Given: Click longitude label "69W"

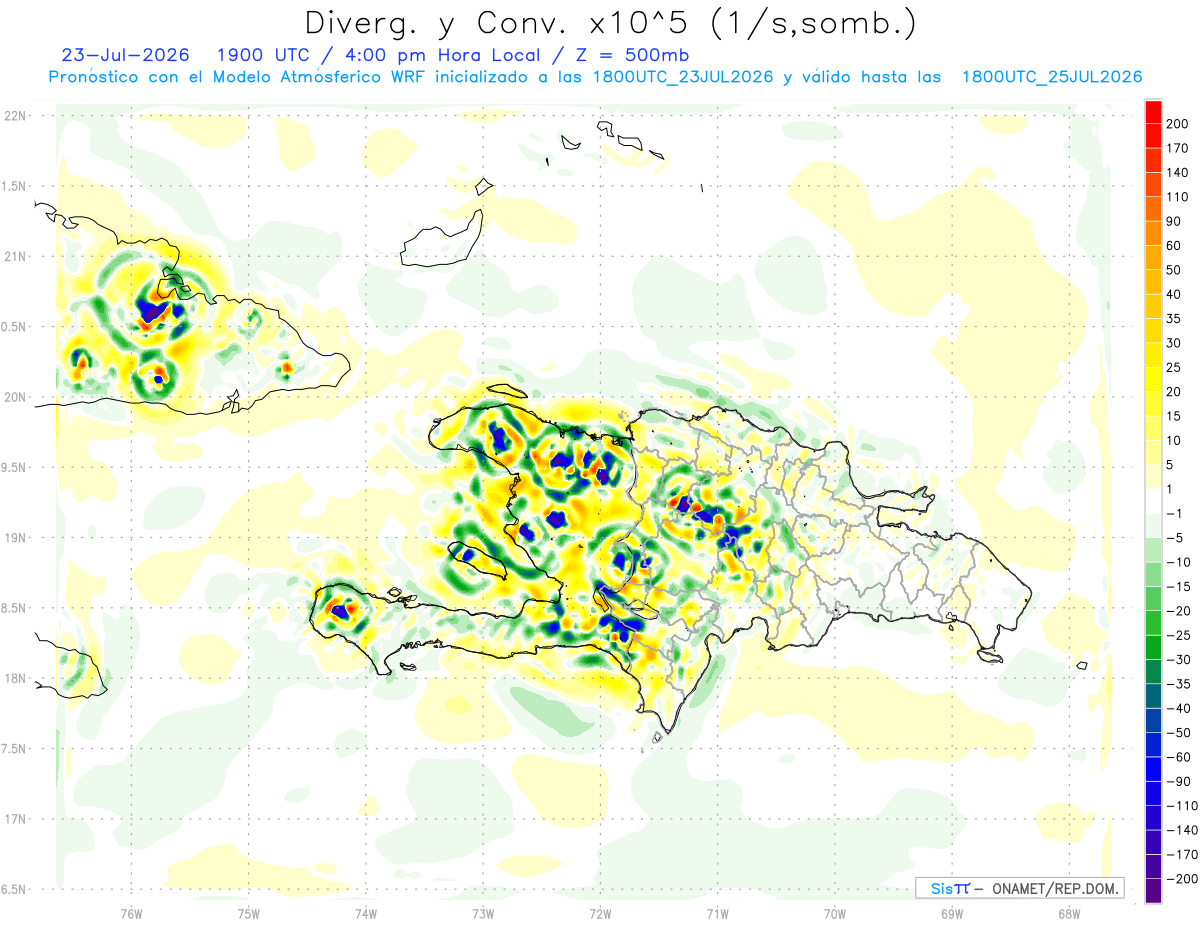Looking at the screenshot, I should tap(952, 913).
